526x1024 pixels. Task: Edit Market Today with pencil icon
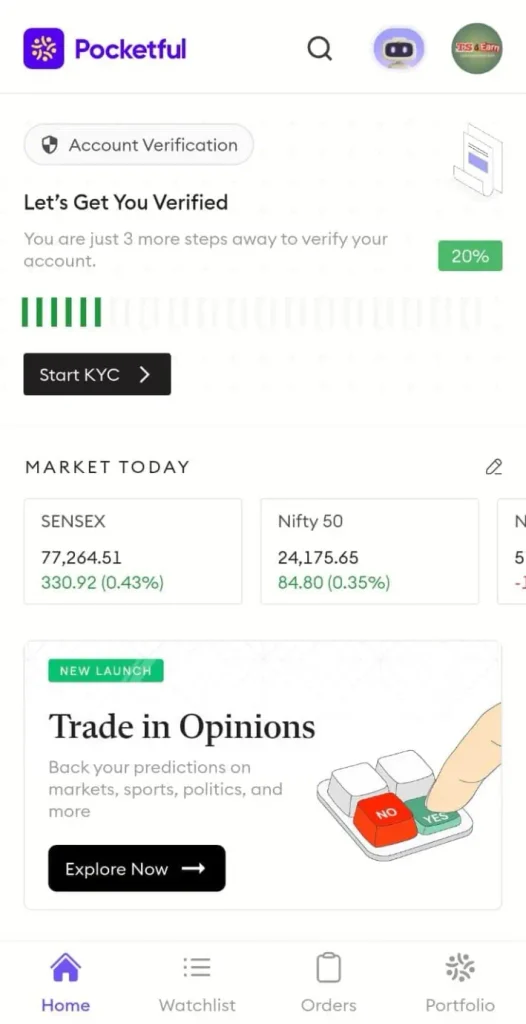[494, 467]
